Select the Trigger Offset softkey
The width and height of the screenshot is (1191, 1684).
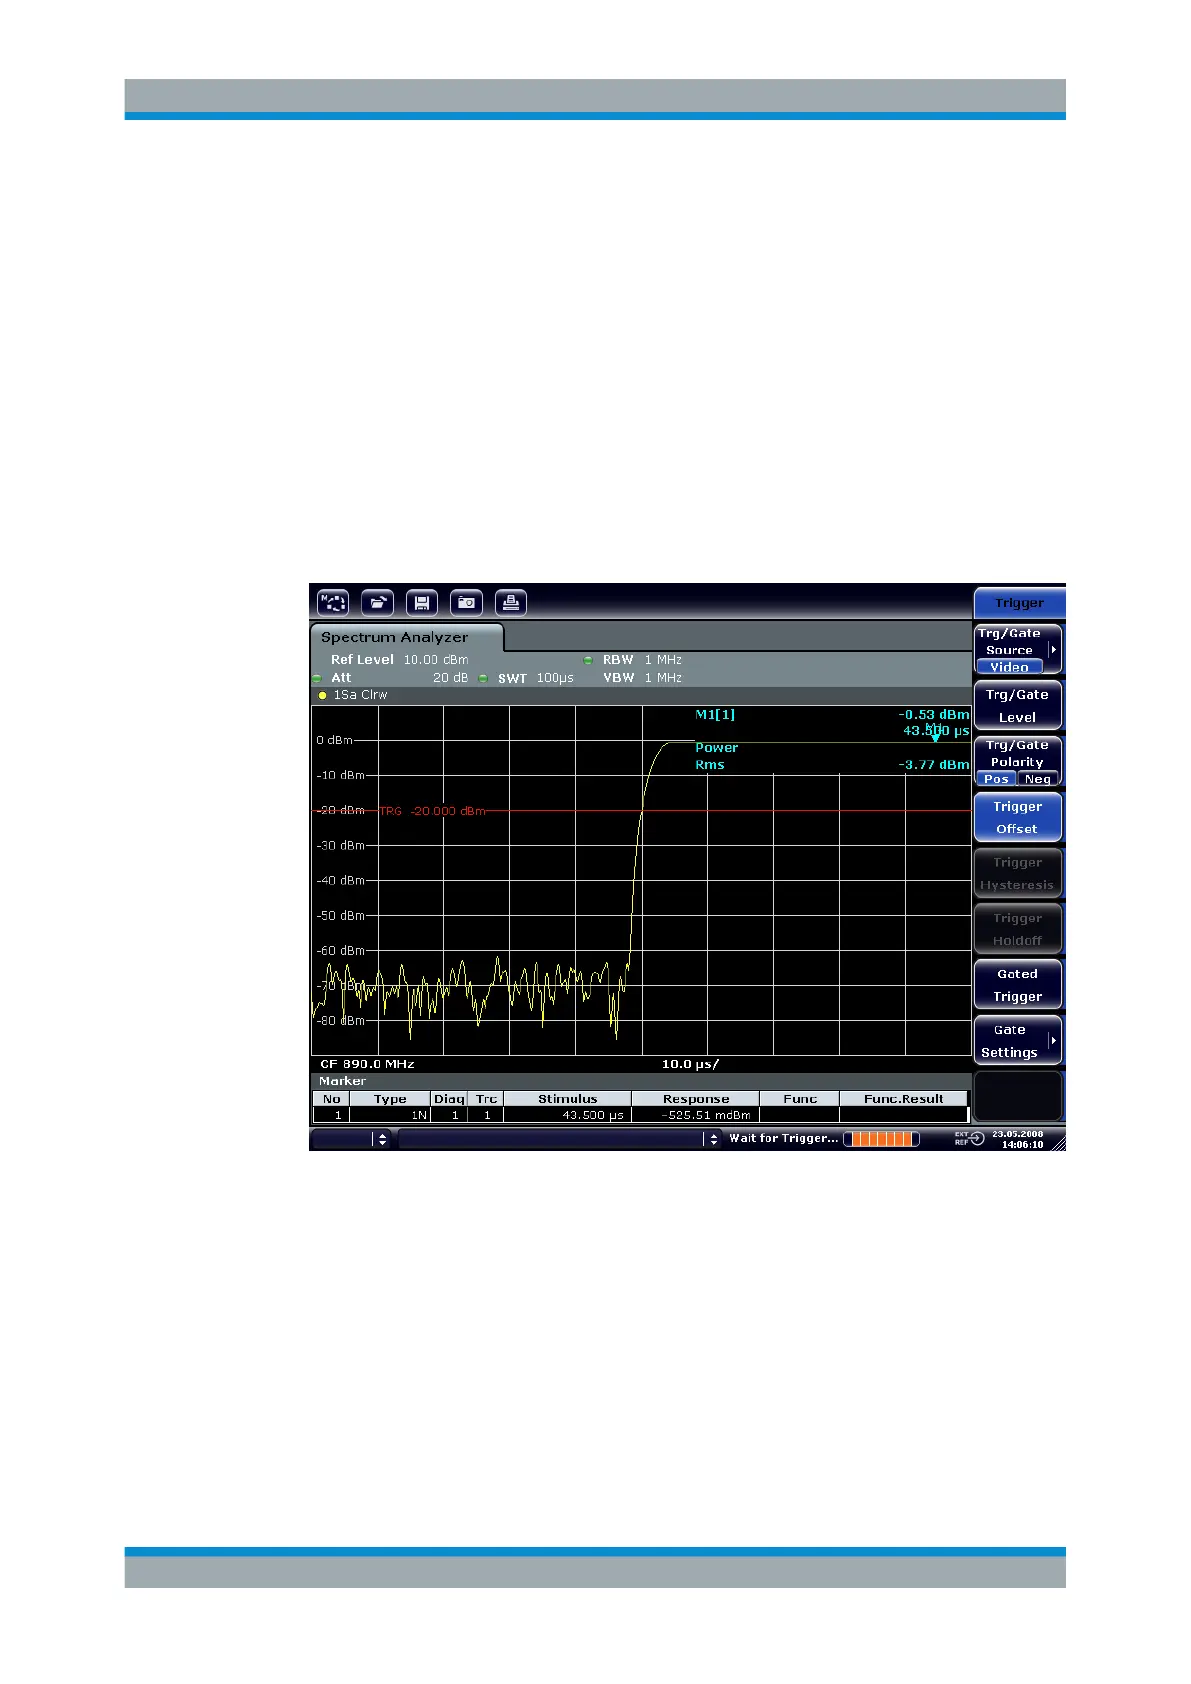[x=1018, y=817]
